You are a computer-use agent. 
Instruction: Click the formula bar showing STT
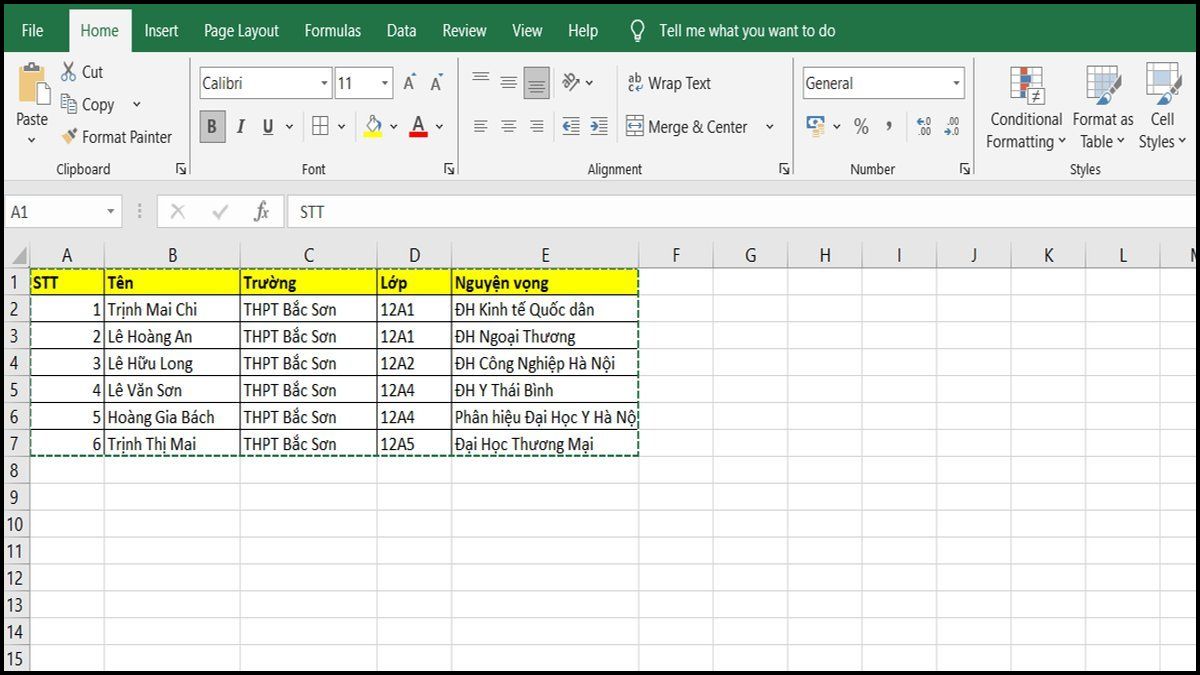pyautogui.click(x=740, y=212)
